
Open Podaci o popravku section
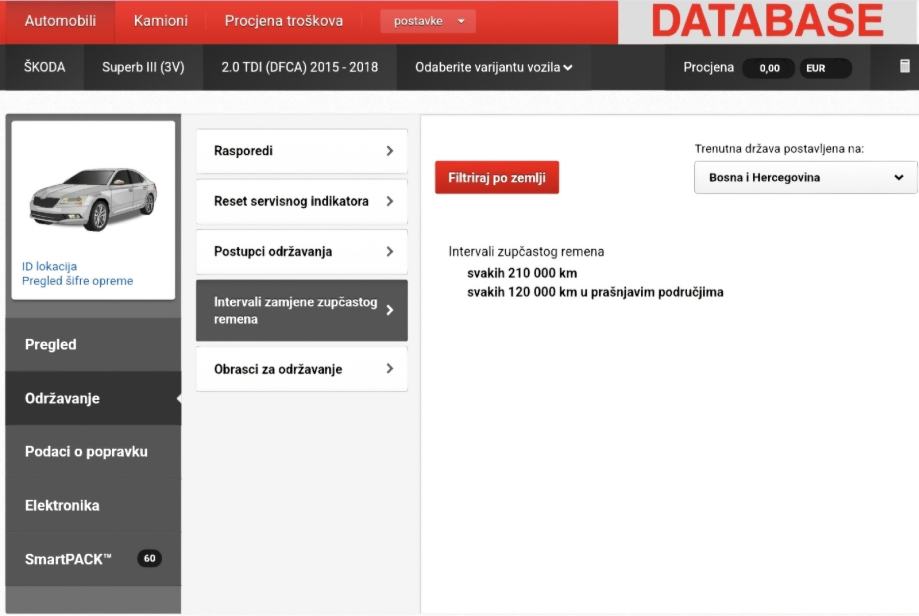[93, 452]
